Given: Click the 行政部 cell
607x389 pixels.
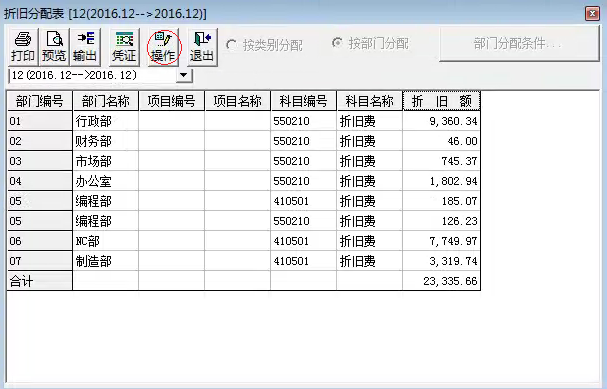Looking at the screenshot, I should [x=105, y=121].
